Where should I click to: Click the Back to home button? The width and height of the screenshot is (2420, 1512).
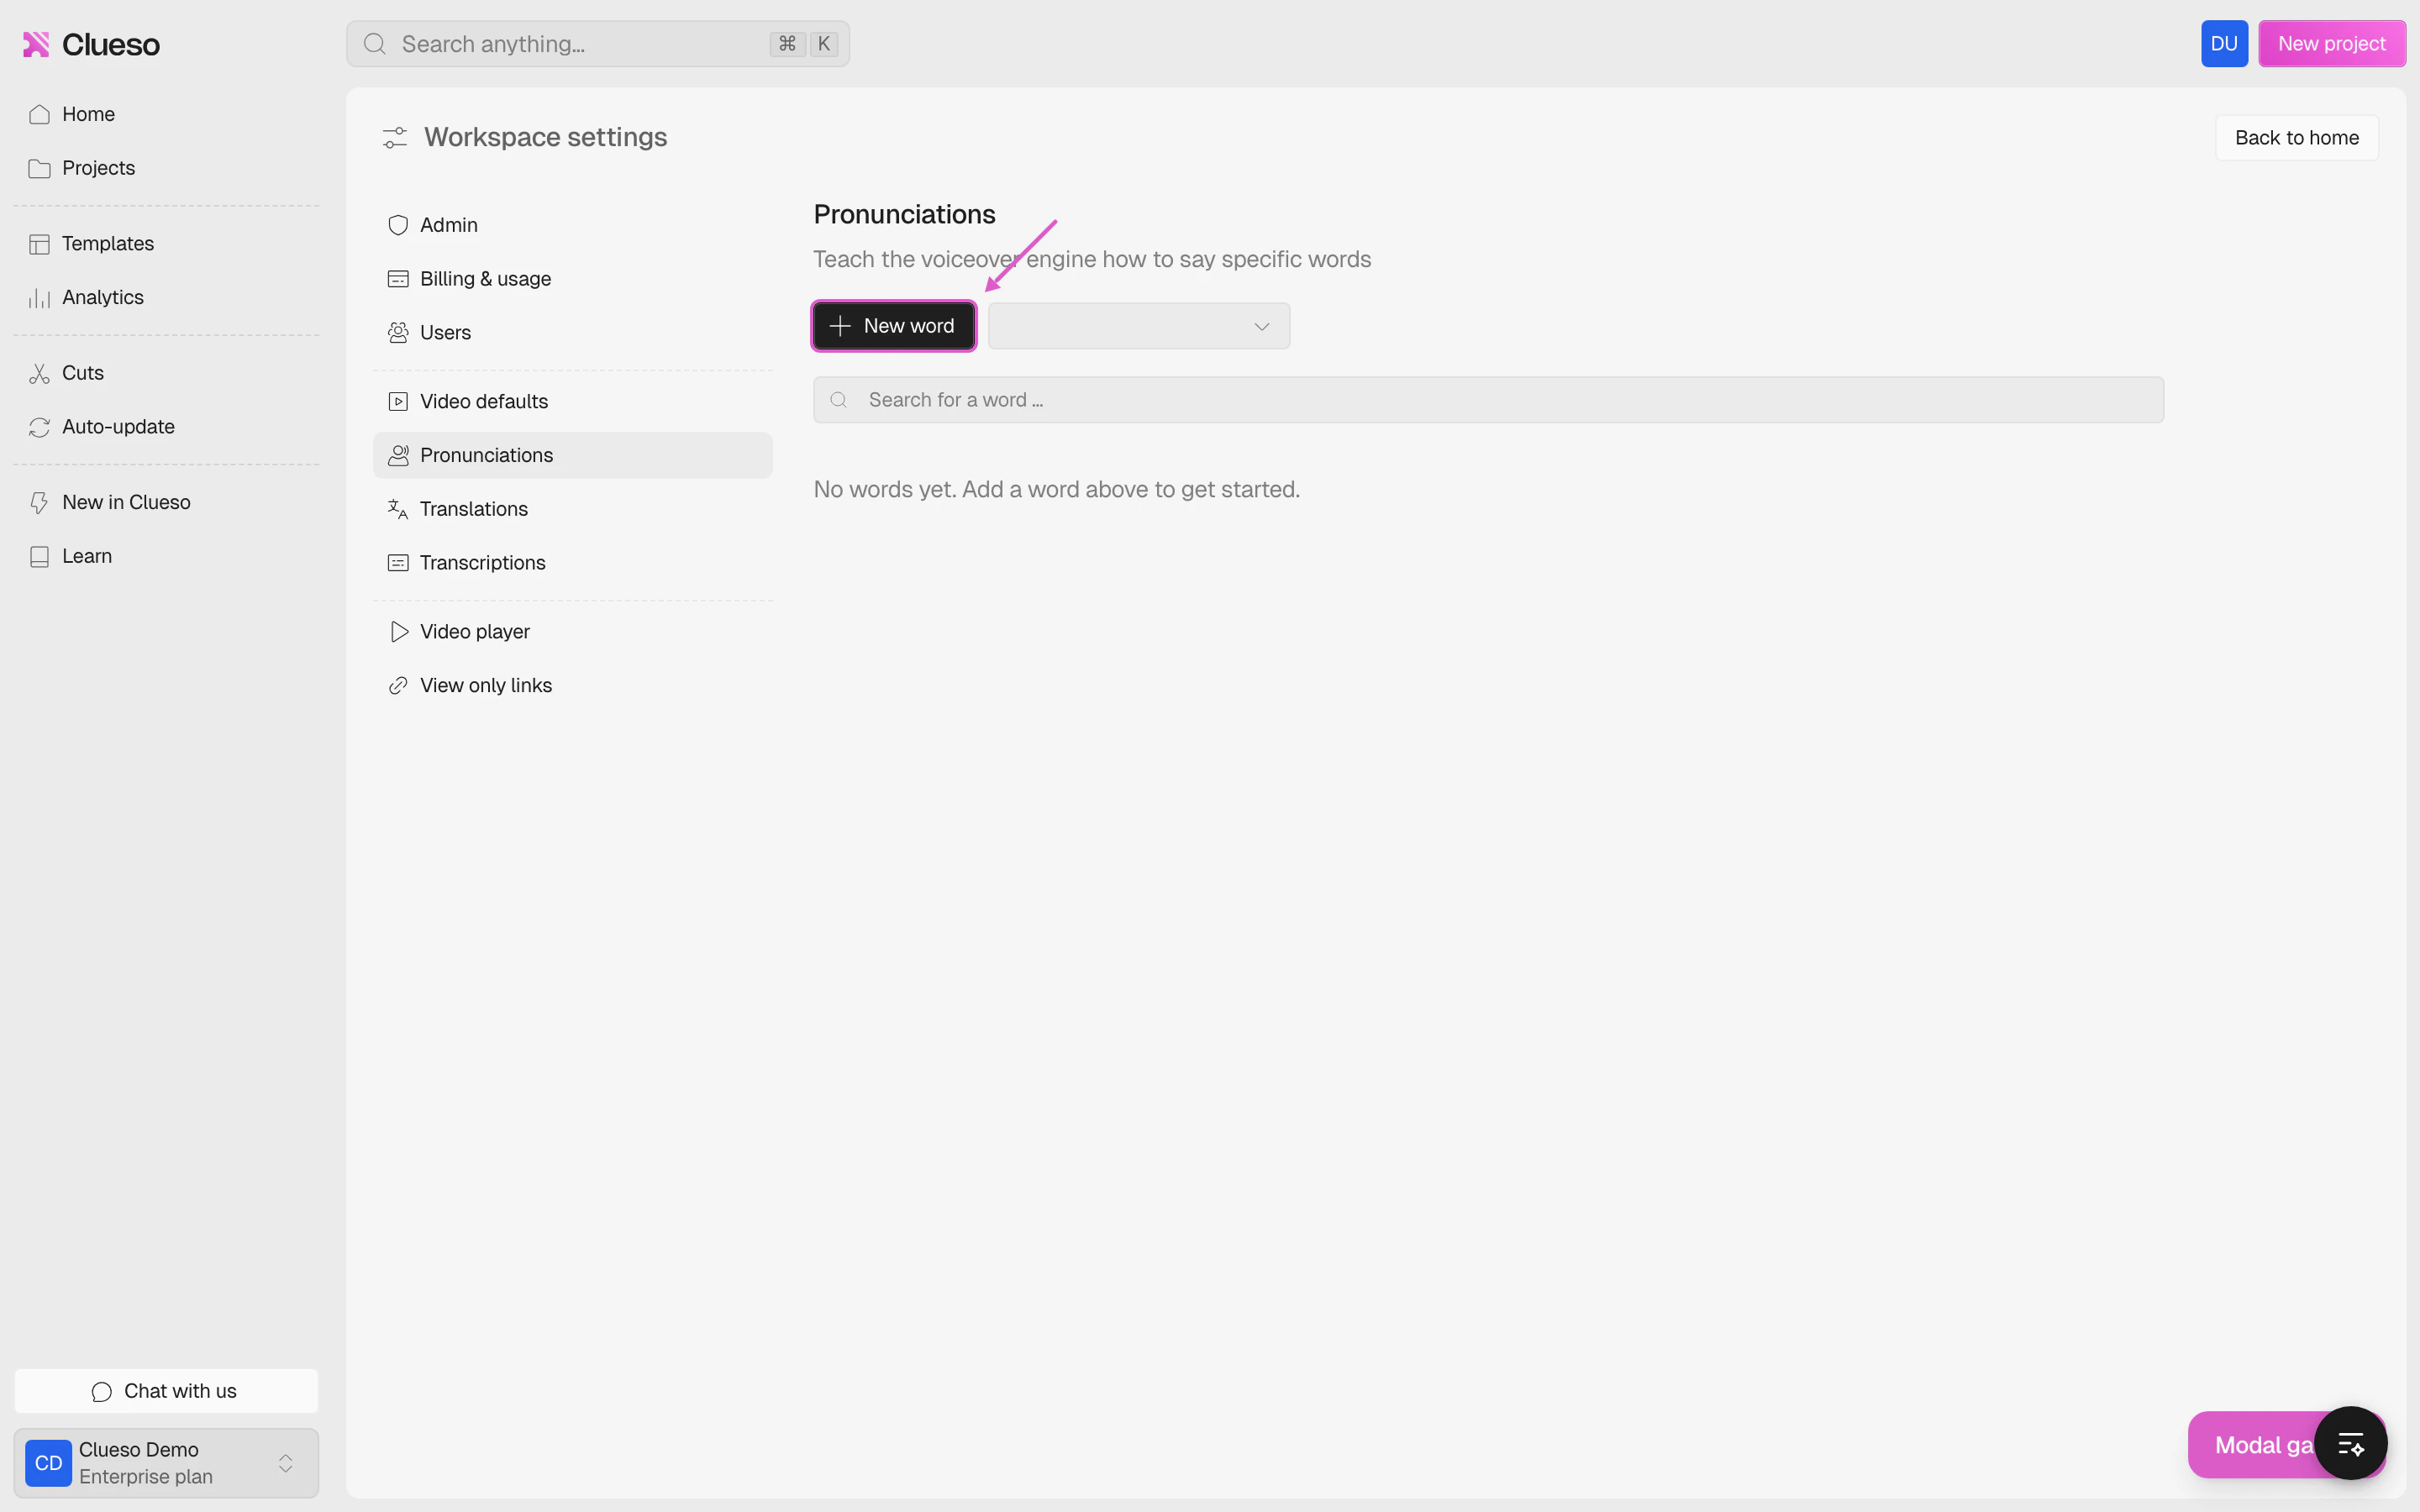pos(2296,137)
